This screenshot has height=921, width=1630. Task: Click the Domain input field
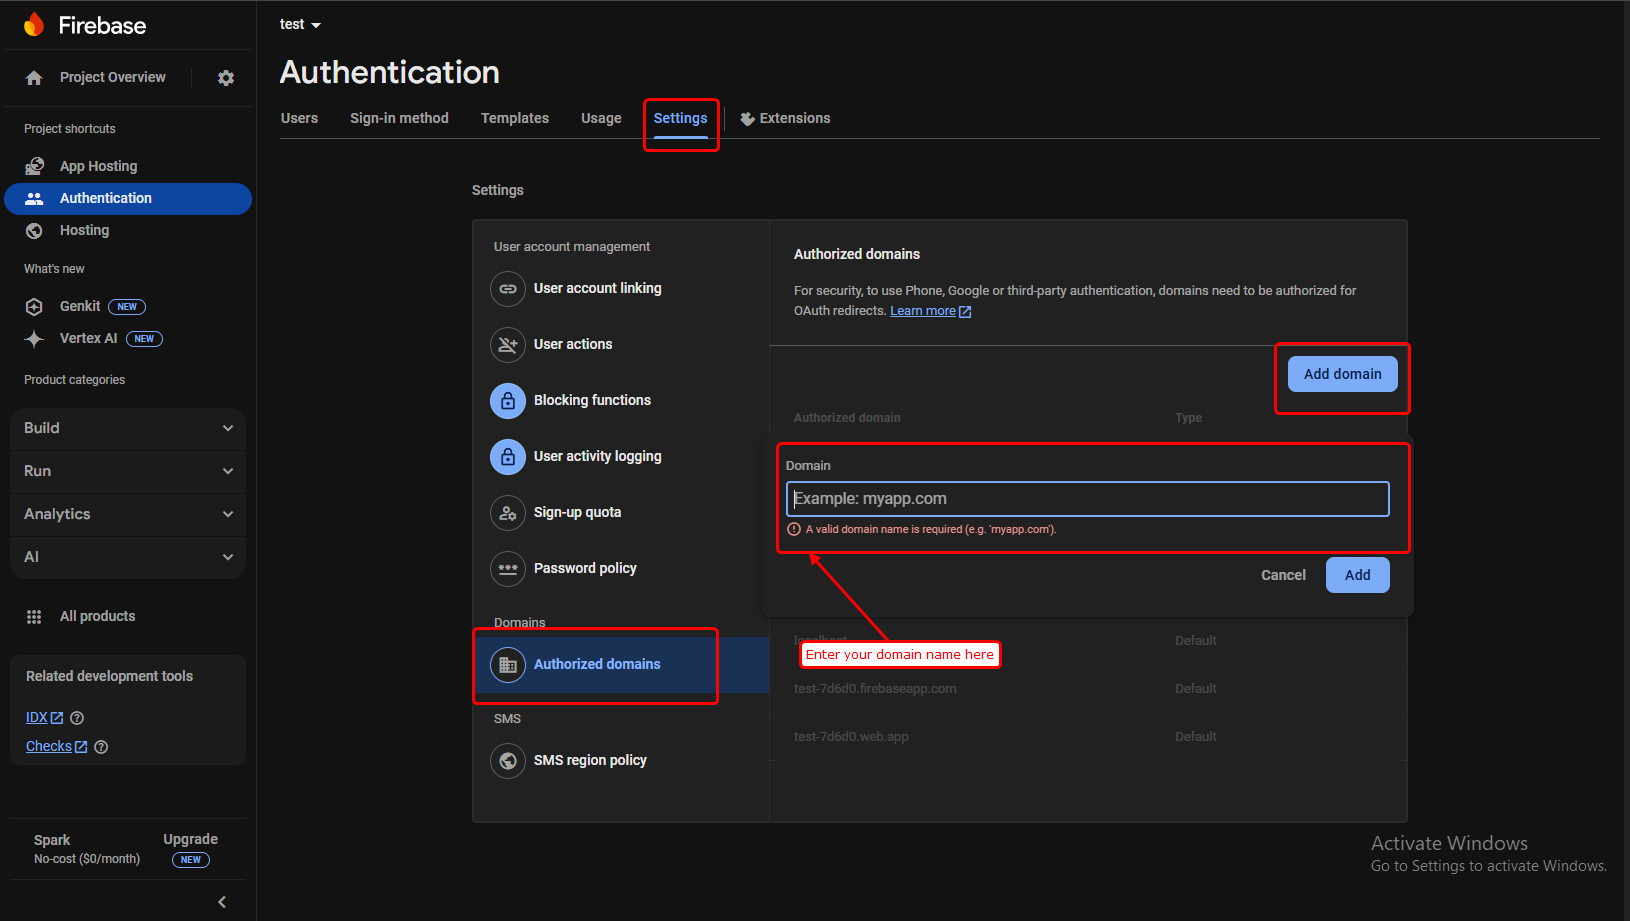[x=1088, y=498]
